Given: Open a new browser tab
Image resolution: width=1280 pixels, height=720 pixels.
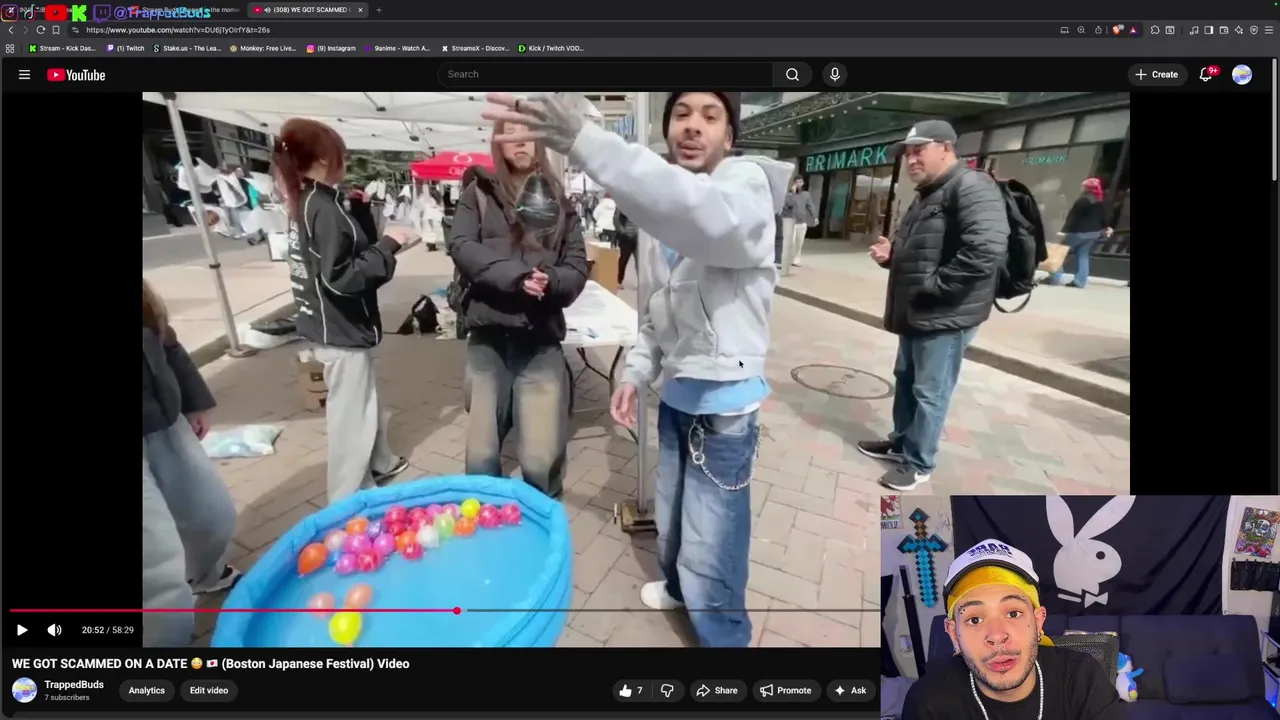Looking at the screenshot, I should (x=379, y=10).
